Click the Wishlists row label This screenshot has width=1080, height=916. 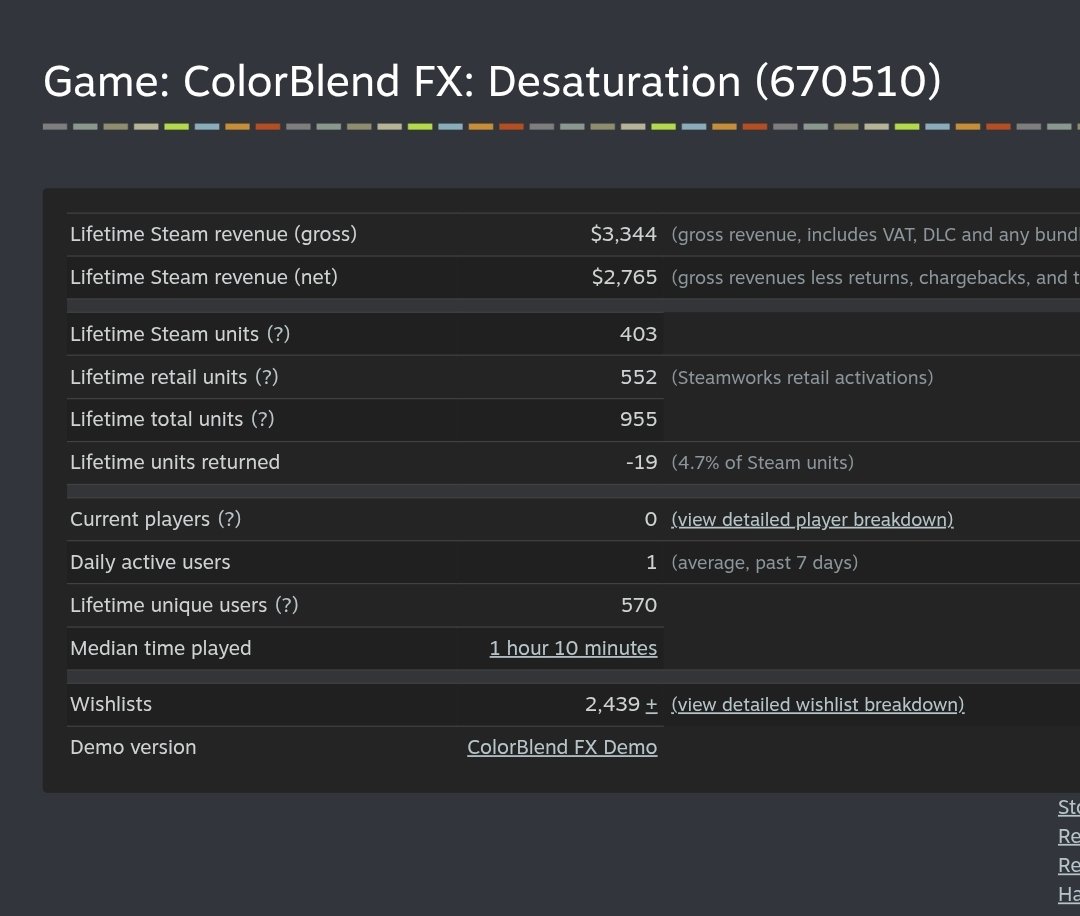coord(111,705)
